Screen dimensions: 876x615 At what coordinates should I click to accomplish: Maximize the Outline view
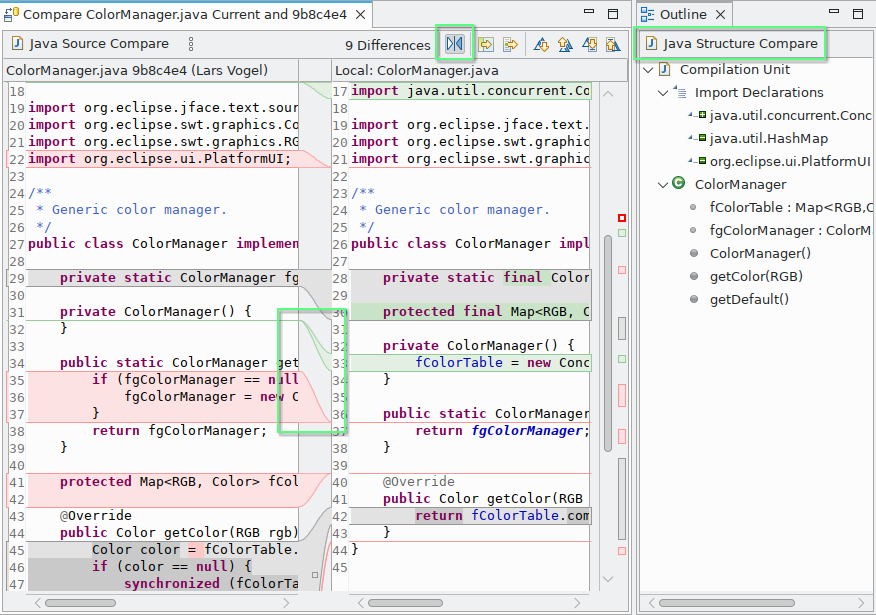click(858, 14)
